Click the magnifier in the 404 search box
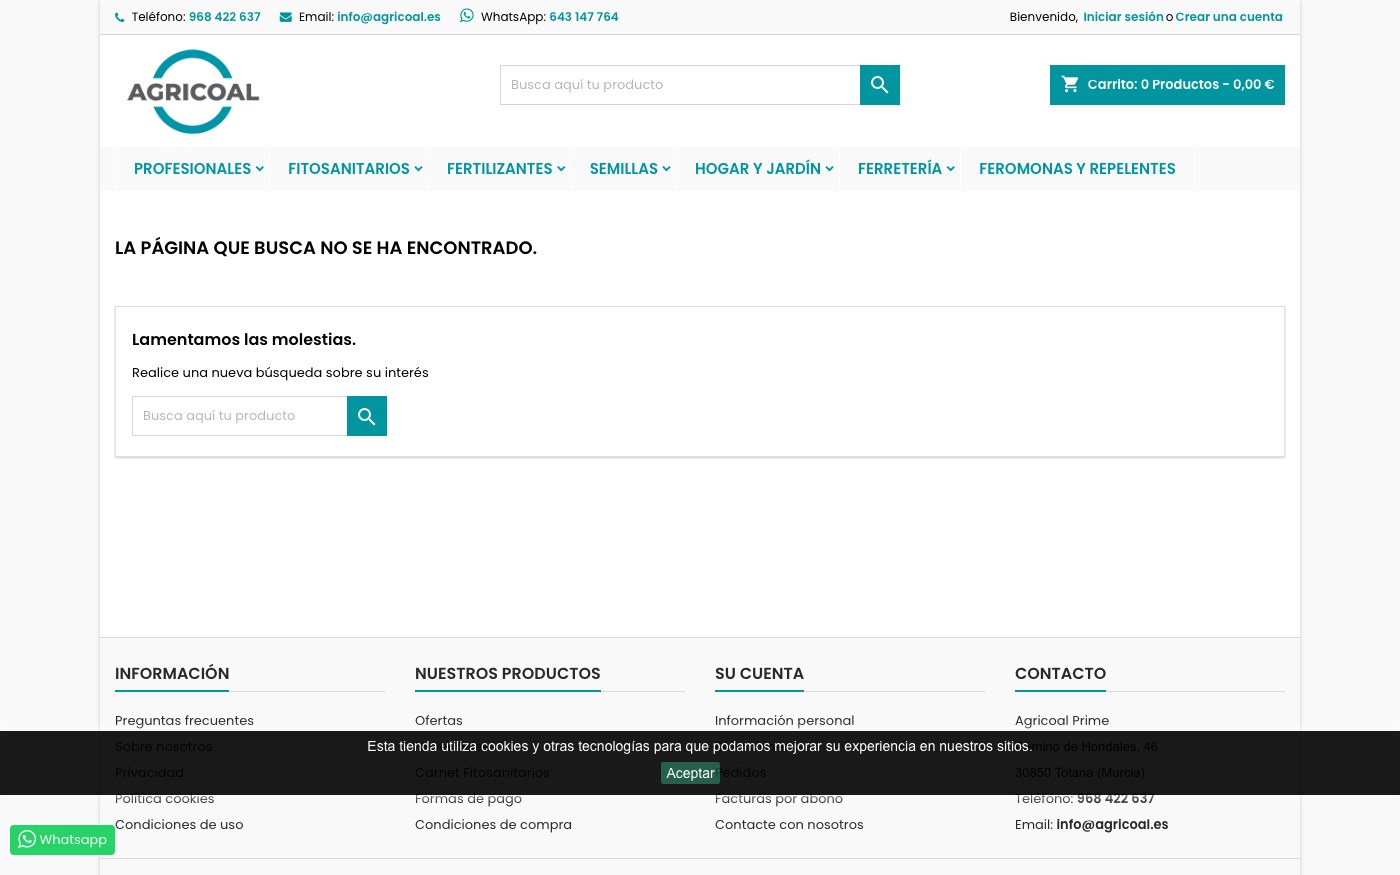 tap(367, 416)
